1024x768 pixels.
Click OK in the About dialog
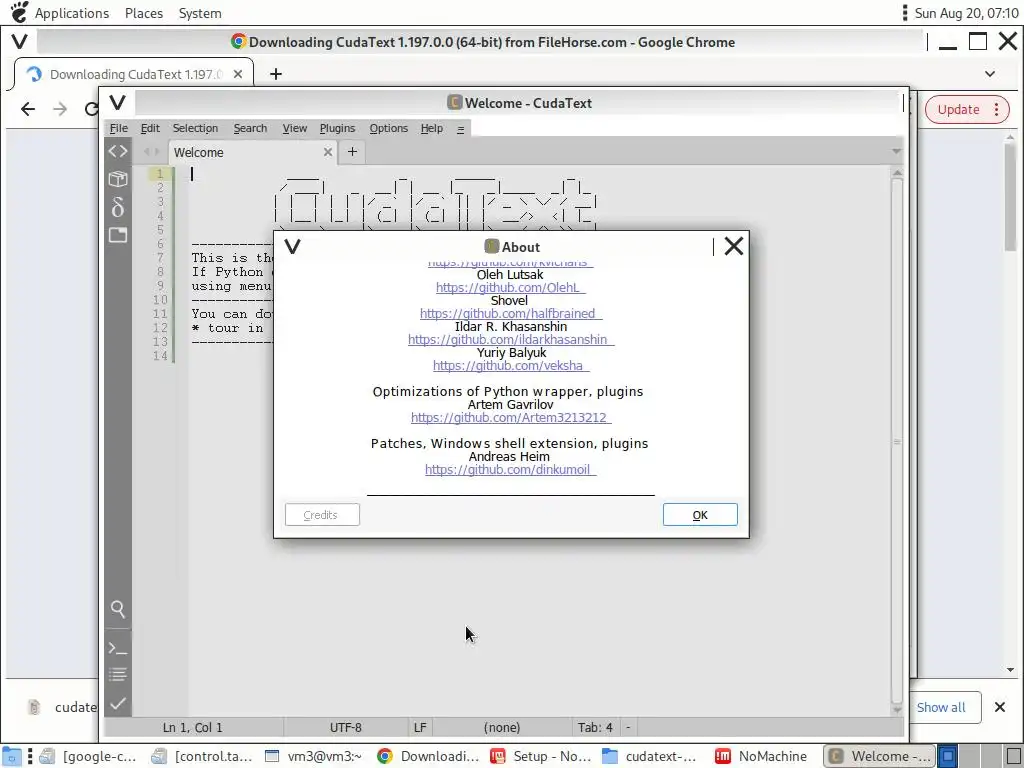(x=700, y=515)
